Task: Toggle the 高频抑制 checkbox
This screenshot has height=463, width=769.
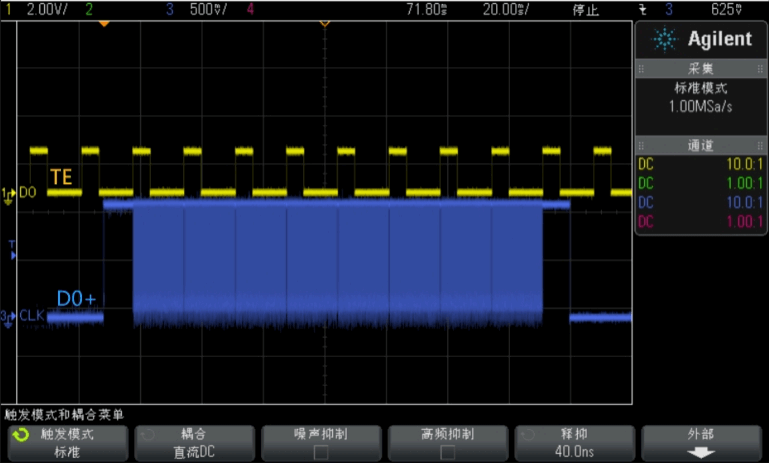Action: (449, 451)
